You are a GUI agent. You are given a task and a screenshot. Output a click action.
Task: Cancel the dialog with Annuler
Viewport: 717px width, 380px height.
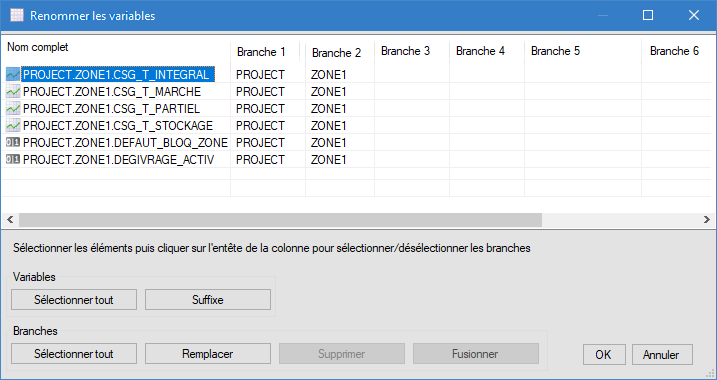[x=662, y=354]
